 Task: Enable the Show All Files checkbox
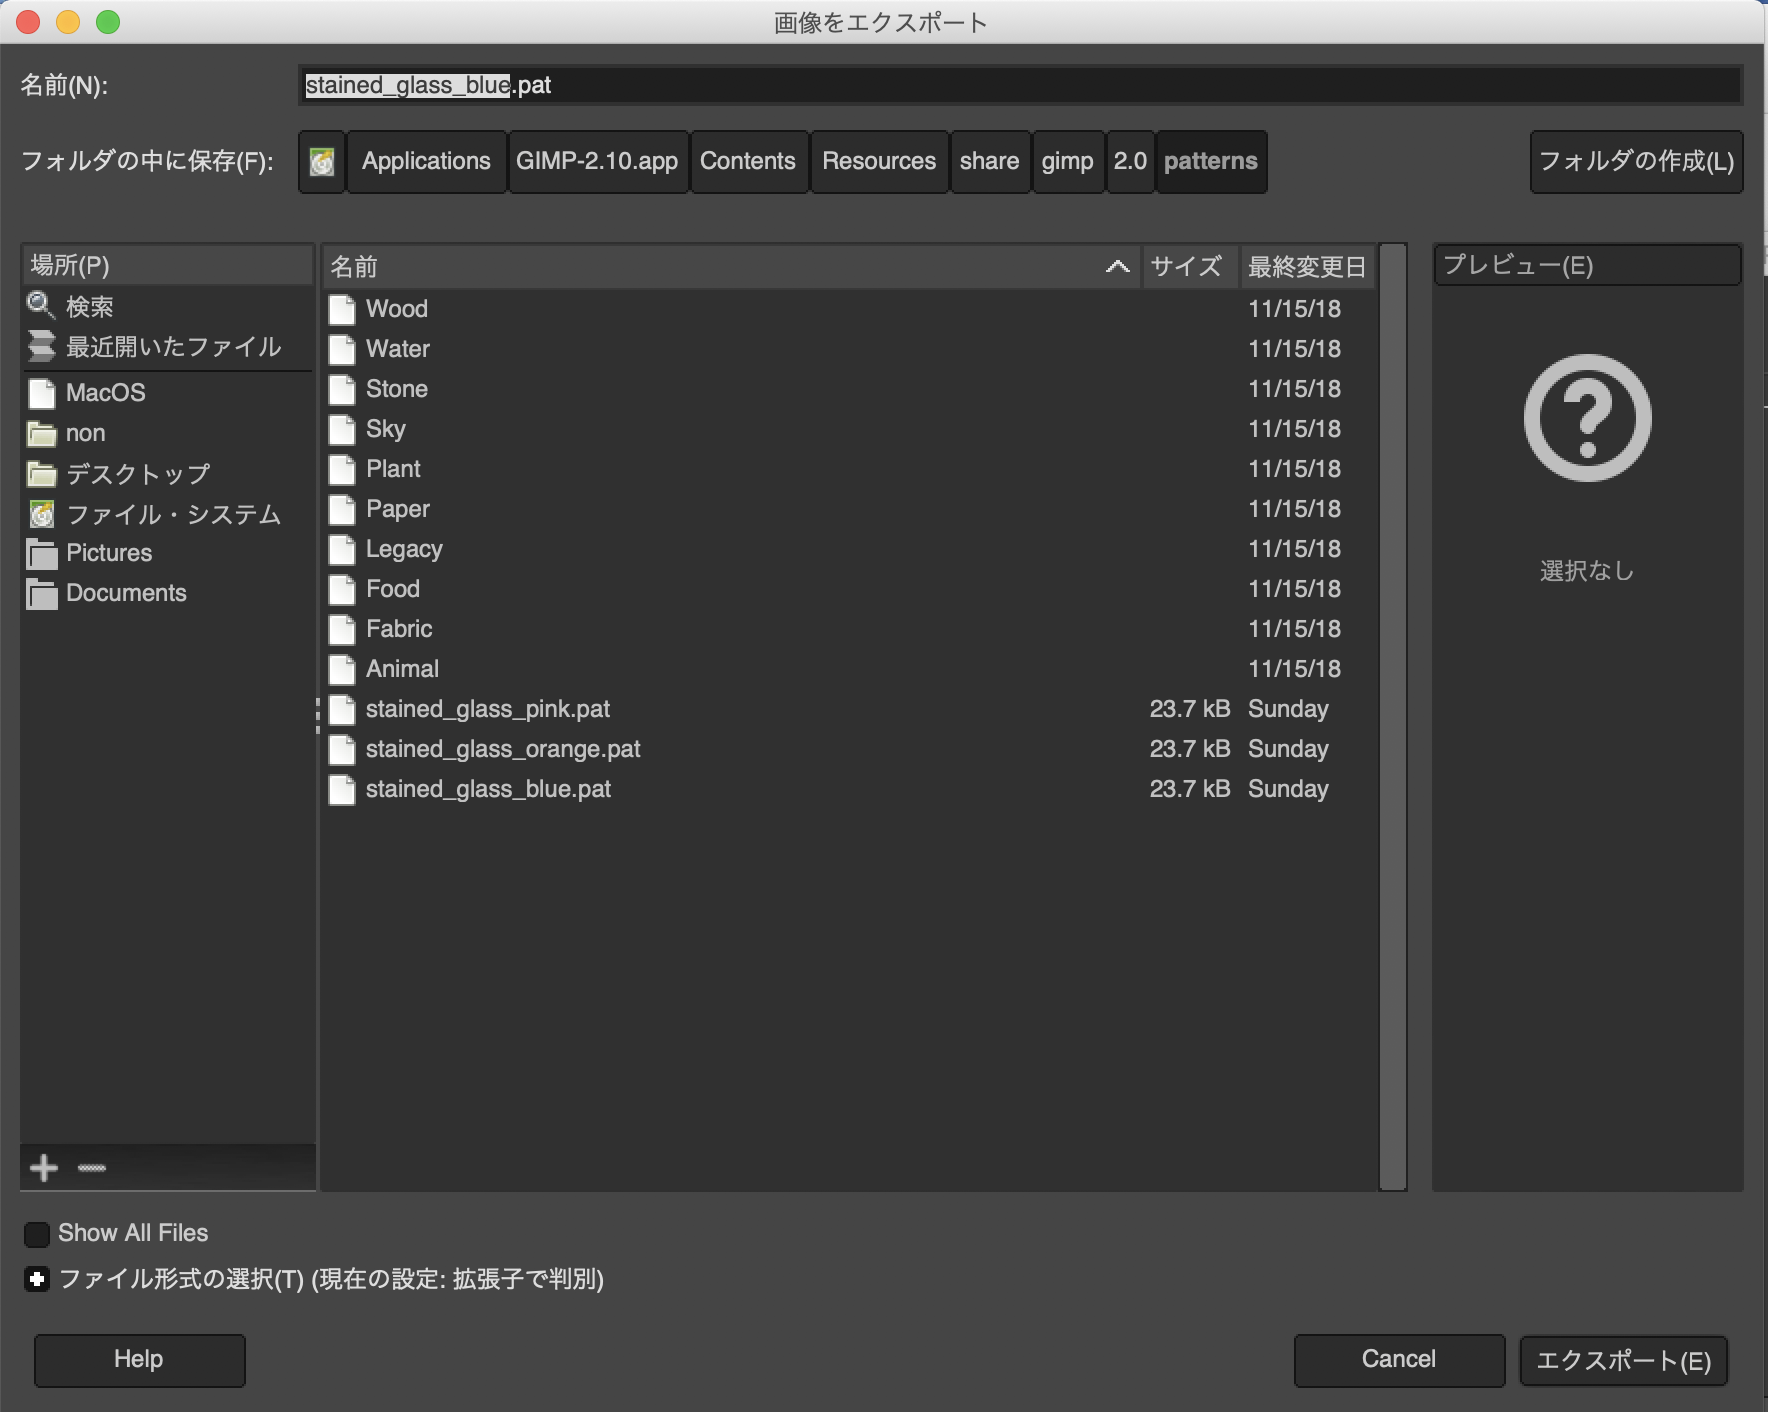pos(36,1233)
